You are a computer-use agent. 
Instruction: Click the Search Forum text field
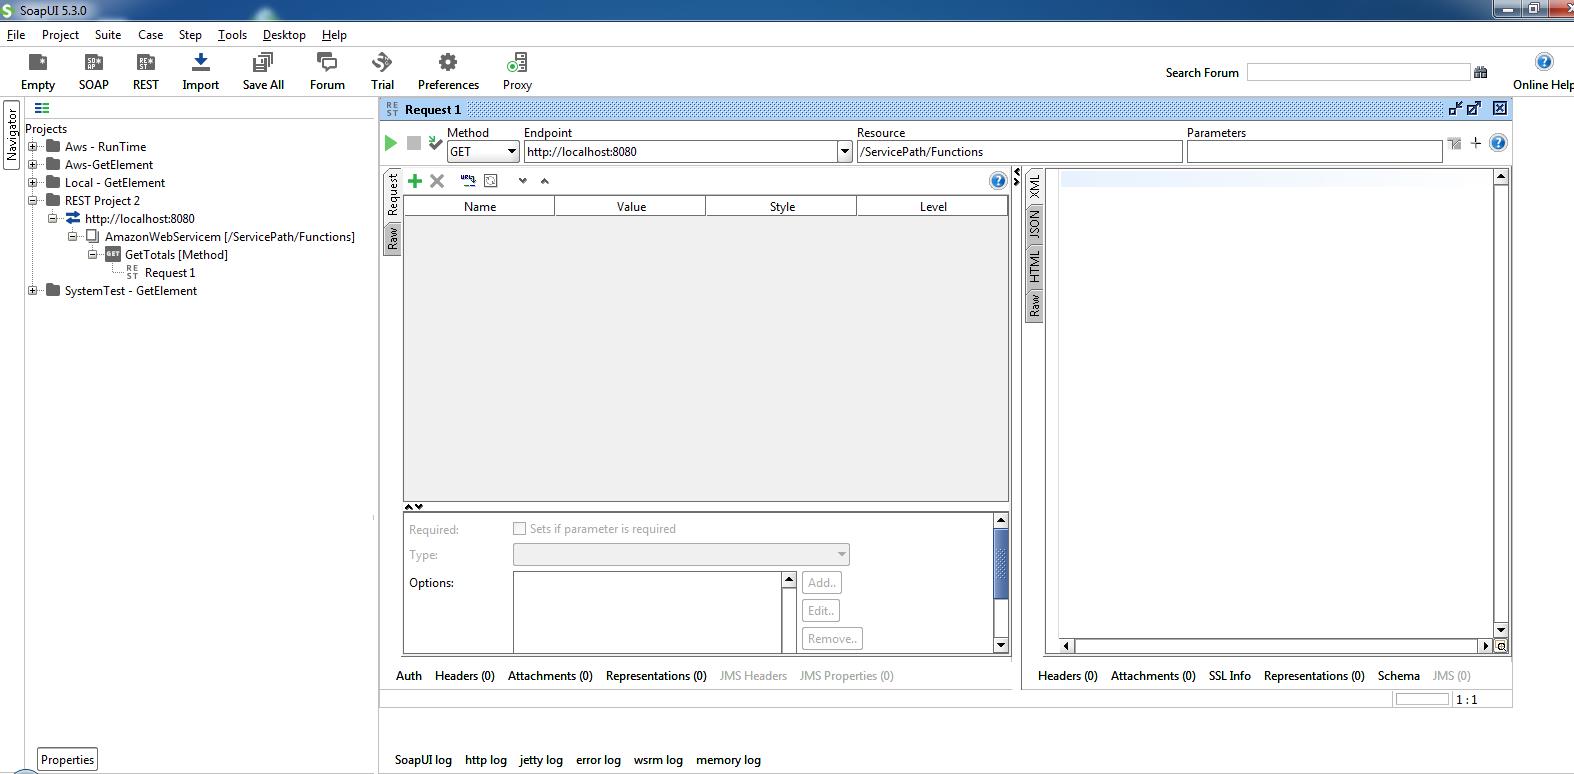(1358, 72)
